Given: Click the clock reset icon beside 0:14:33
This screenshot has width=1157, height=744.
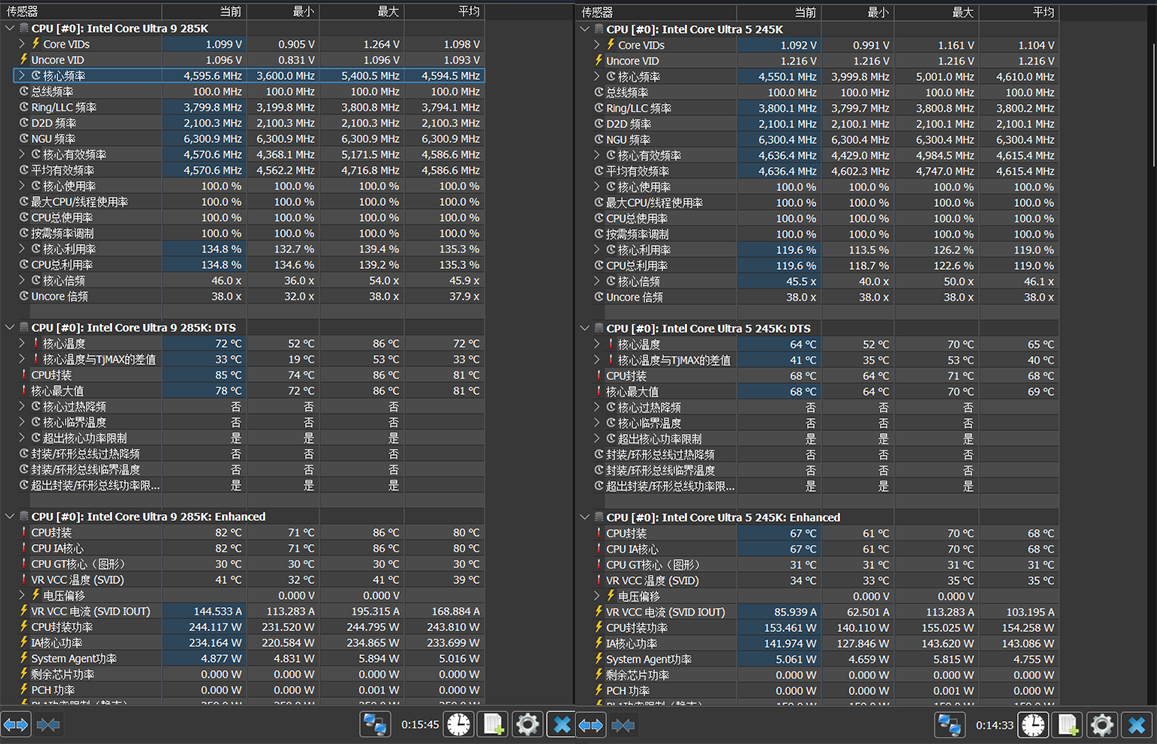Looking at the screenshot, I should (x=1033, y=726).
